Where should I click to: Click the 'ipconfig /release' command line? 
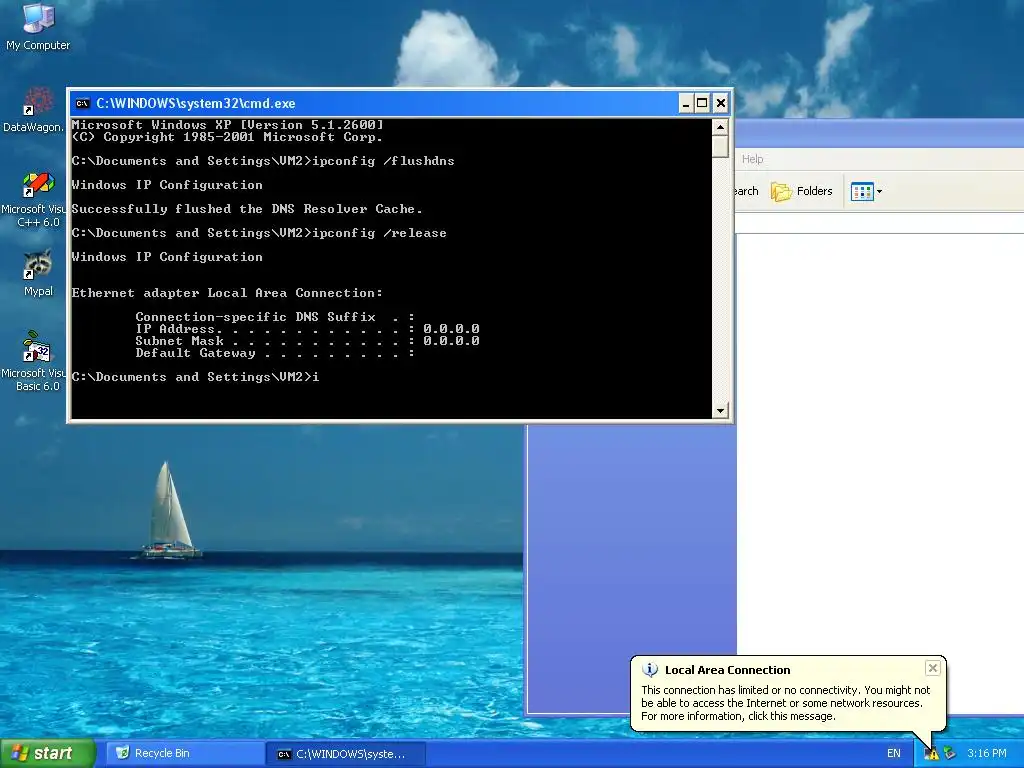pos(259,233)
